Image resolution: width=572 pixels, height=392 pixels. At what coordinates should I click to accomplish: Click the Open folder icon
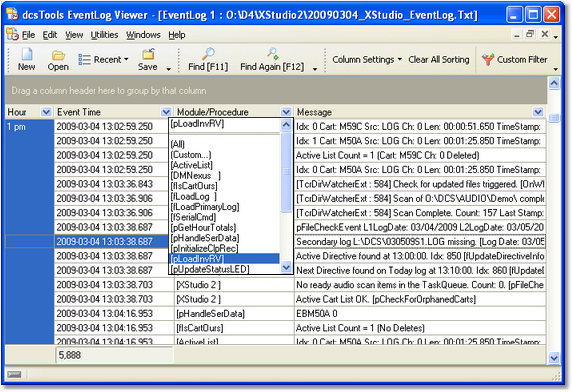pos(58,55)
